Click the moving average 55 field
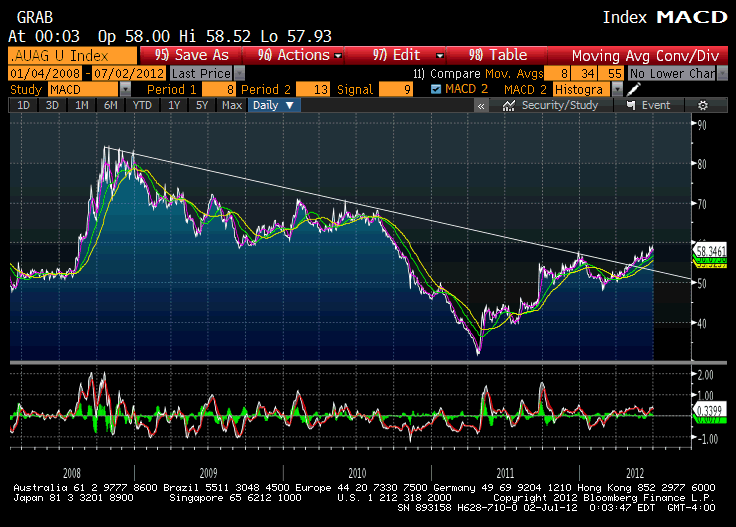This screenshot has height=527, width=736. pyautogui.click(x=611, y=74)
